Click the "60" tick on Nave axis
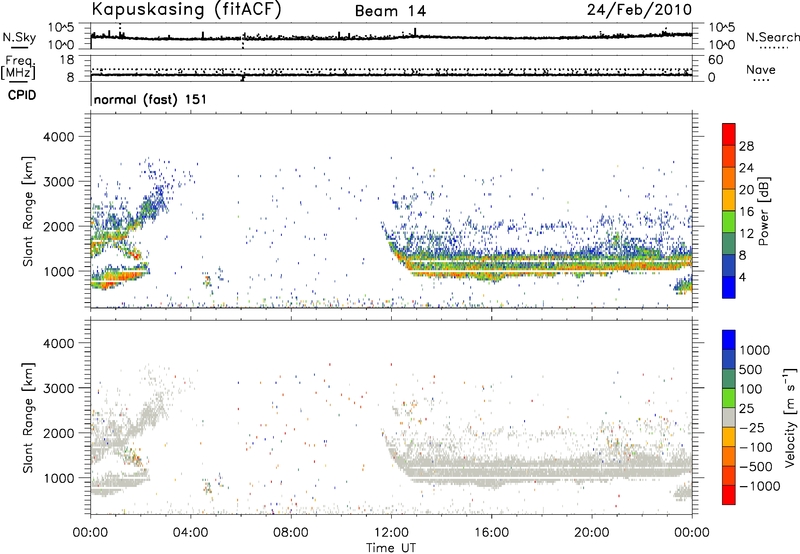 pos(716,60)
